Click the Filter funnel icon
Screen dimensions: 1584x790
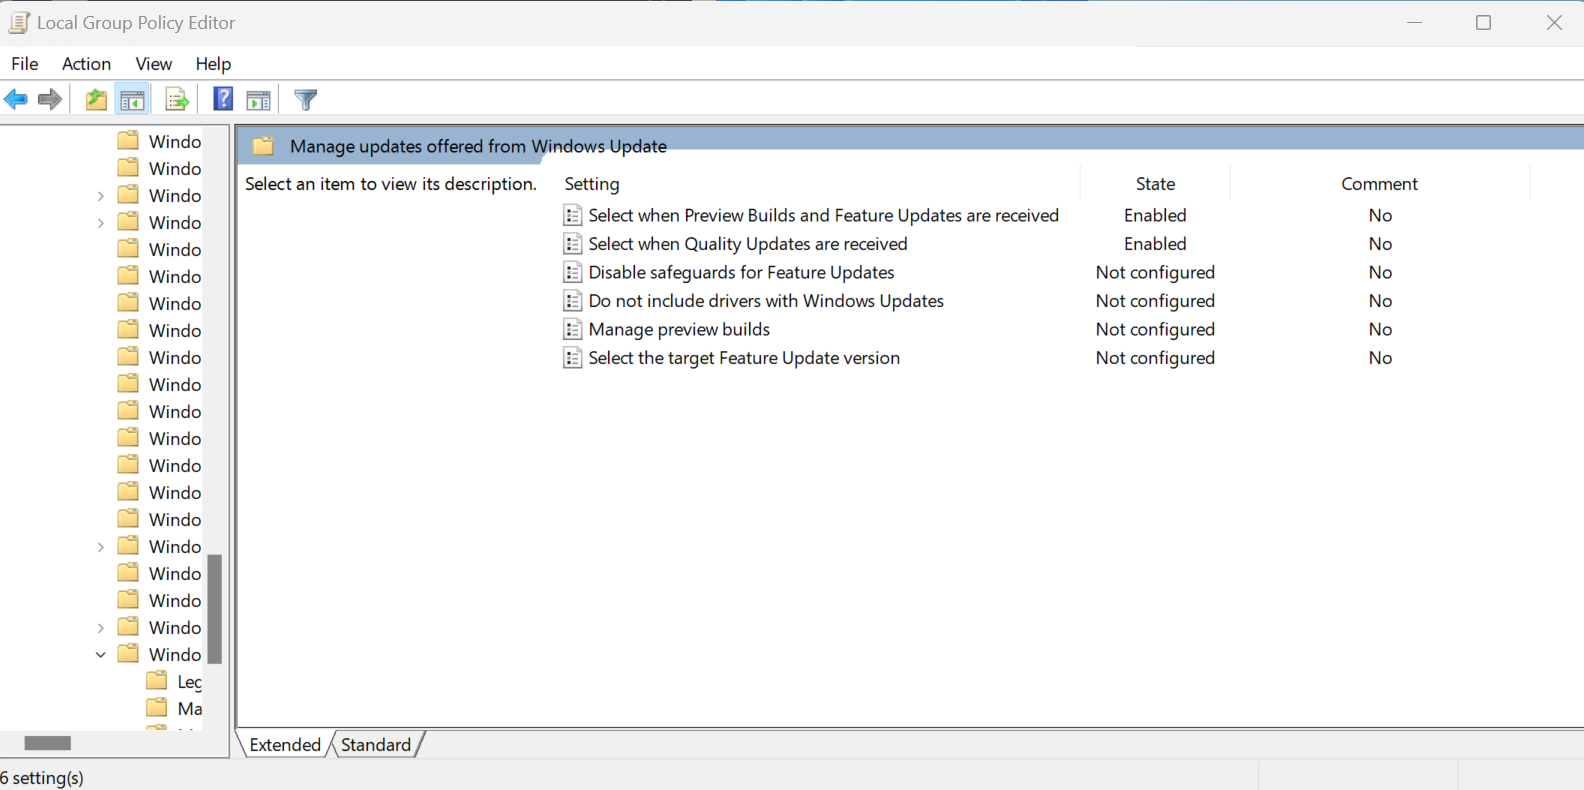coord(306,100)
